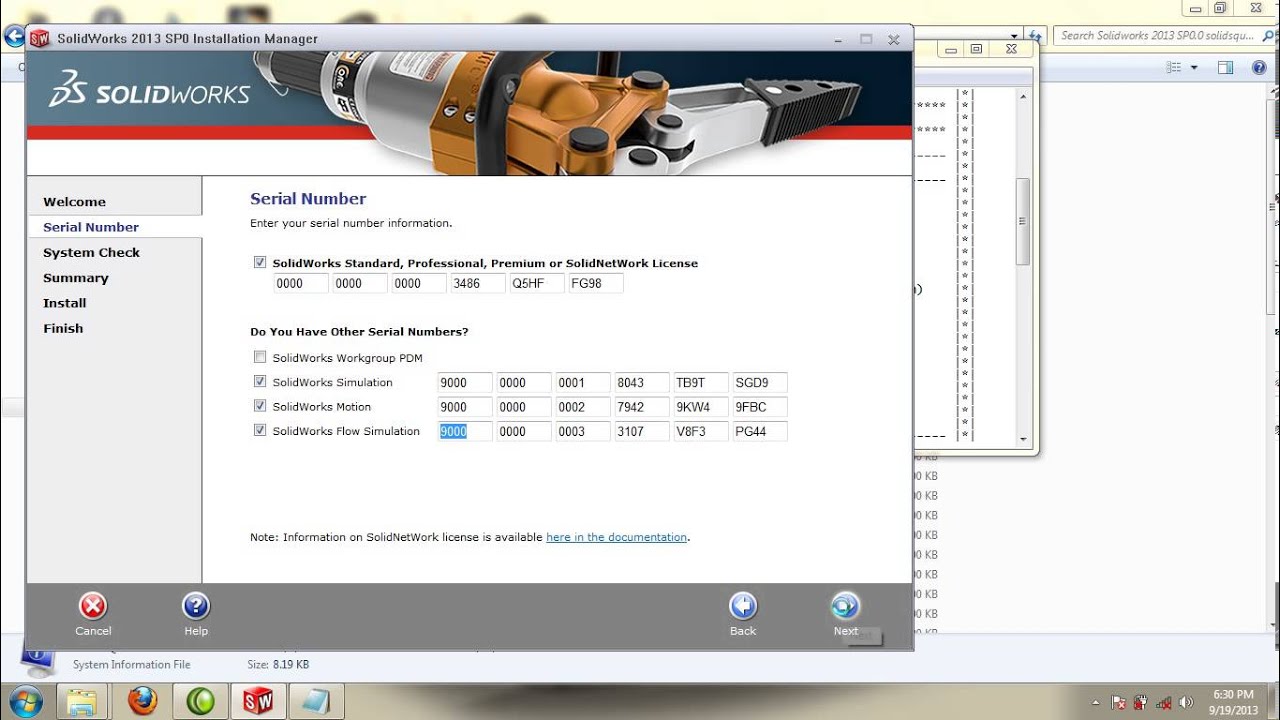Click the Notepad vertical scrollbar thumb
1280x720 pixels.
(x=1022, y=222)
